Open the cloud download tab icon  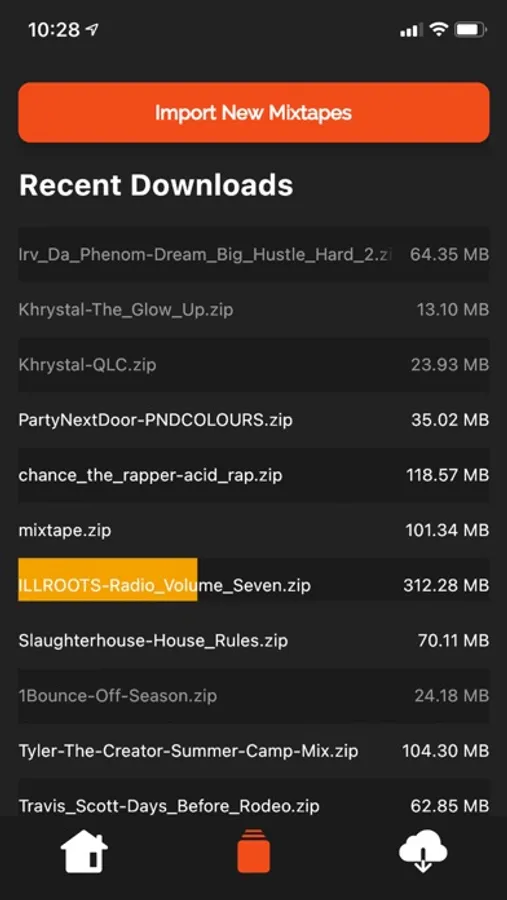(423, 852)
